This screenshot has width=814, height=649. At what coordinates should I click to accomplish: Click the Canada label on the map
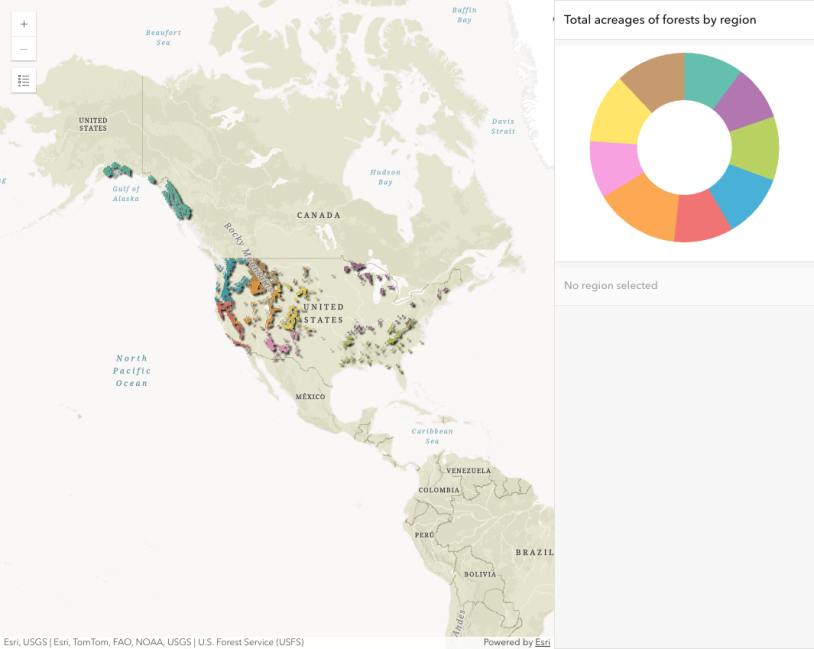tap(318, 215)
